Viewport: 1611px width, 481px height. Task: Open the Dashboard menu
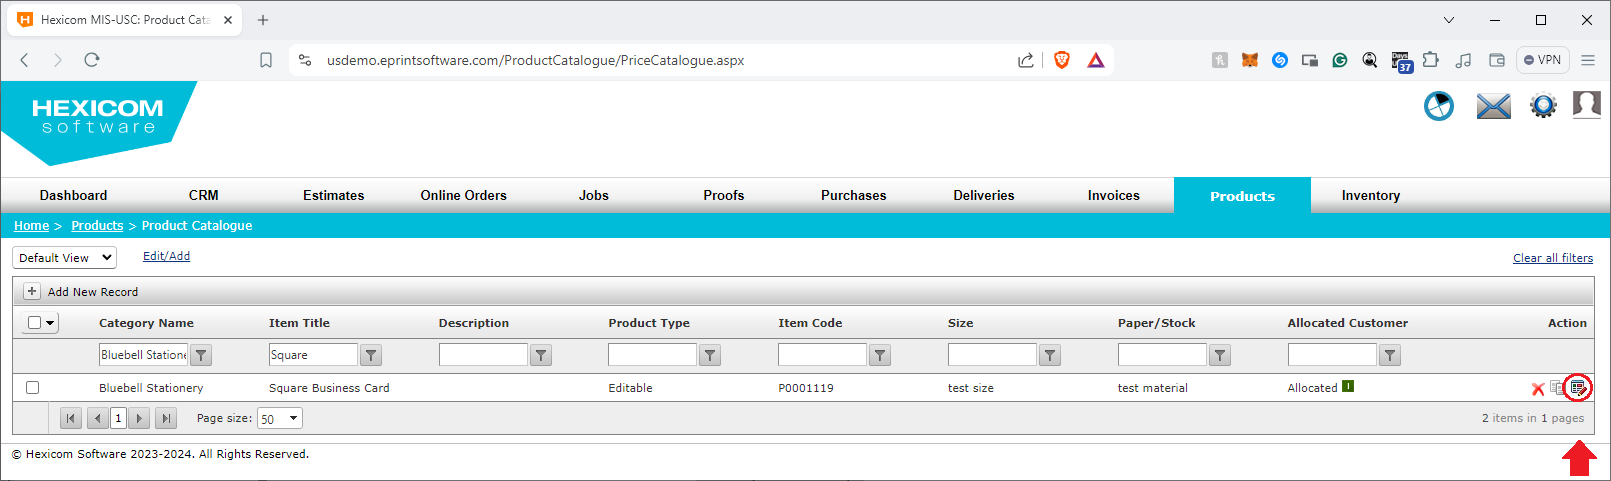point(73,195)
